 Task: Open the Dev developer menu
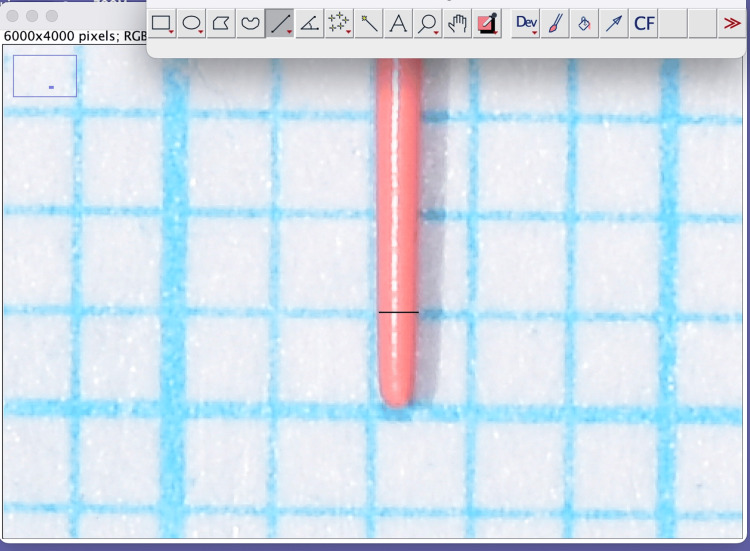(x=526, y=23)
